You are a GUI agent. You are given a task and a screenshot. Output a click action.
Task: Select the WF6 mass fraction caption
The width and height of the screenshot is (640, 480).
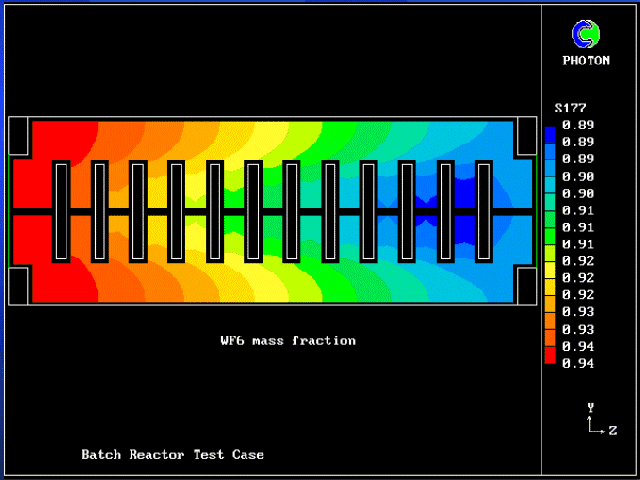288,341
